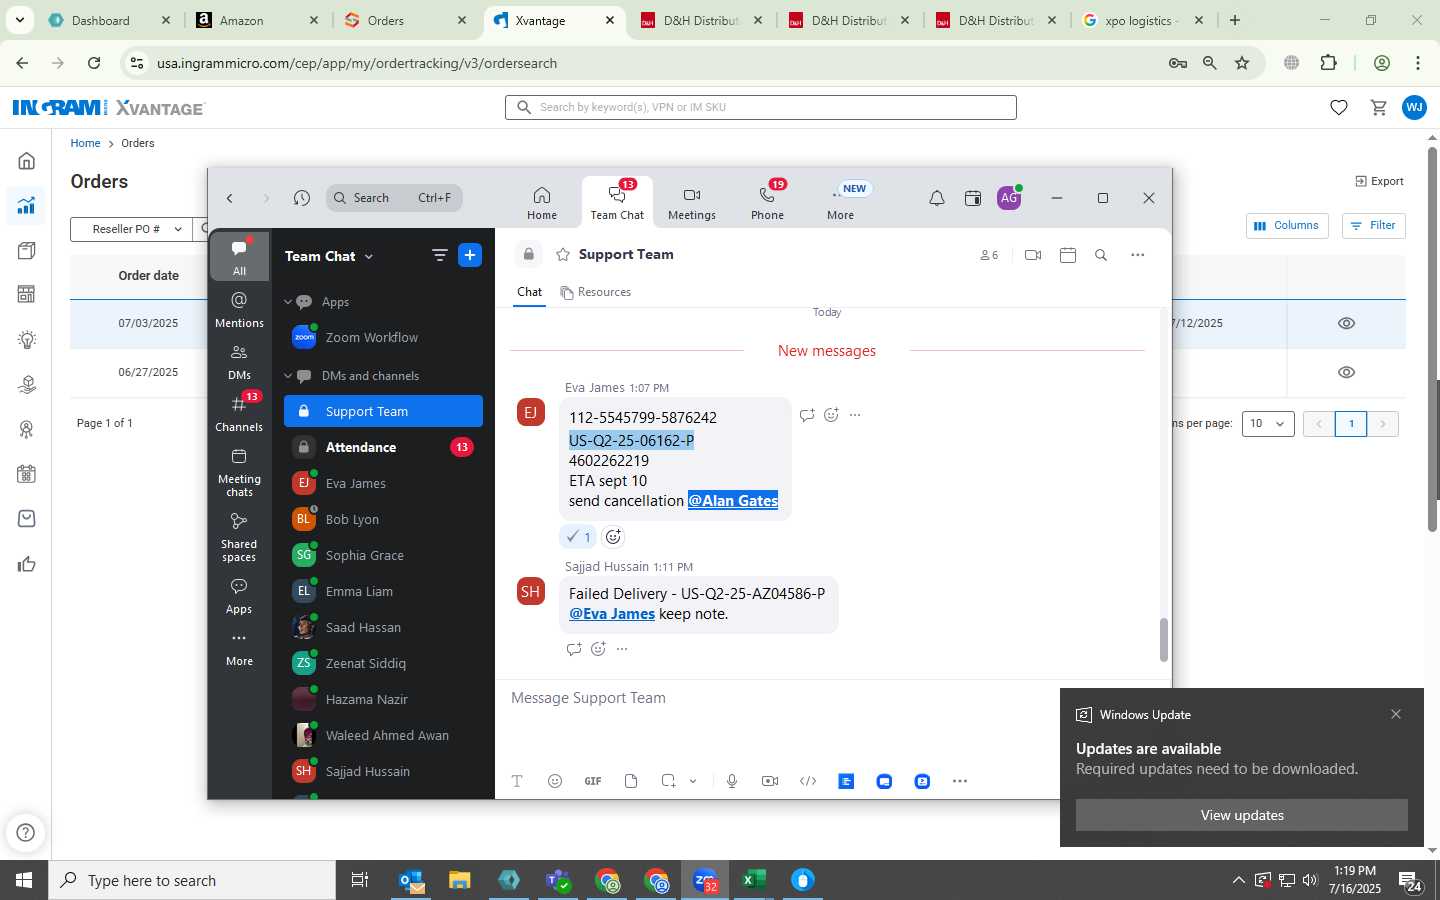View the 6 members of Support Team
Viewport: 1440px width, 900px height.
tap(989, 255)
